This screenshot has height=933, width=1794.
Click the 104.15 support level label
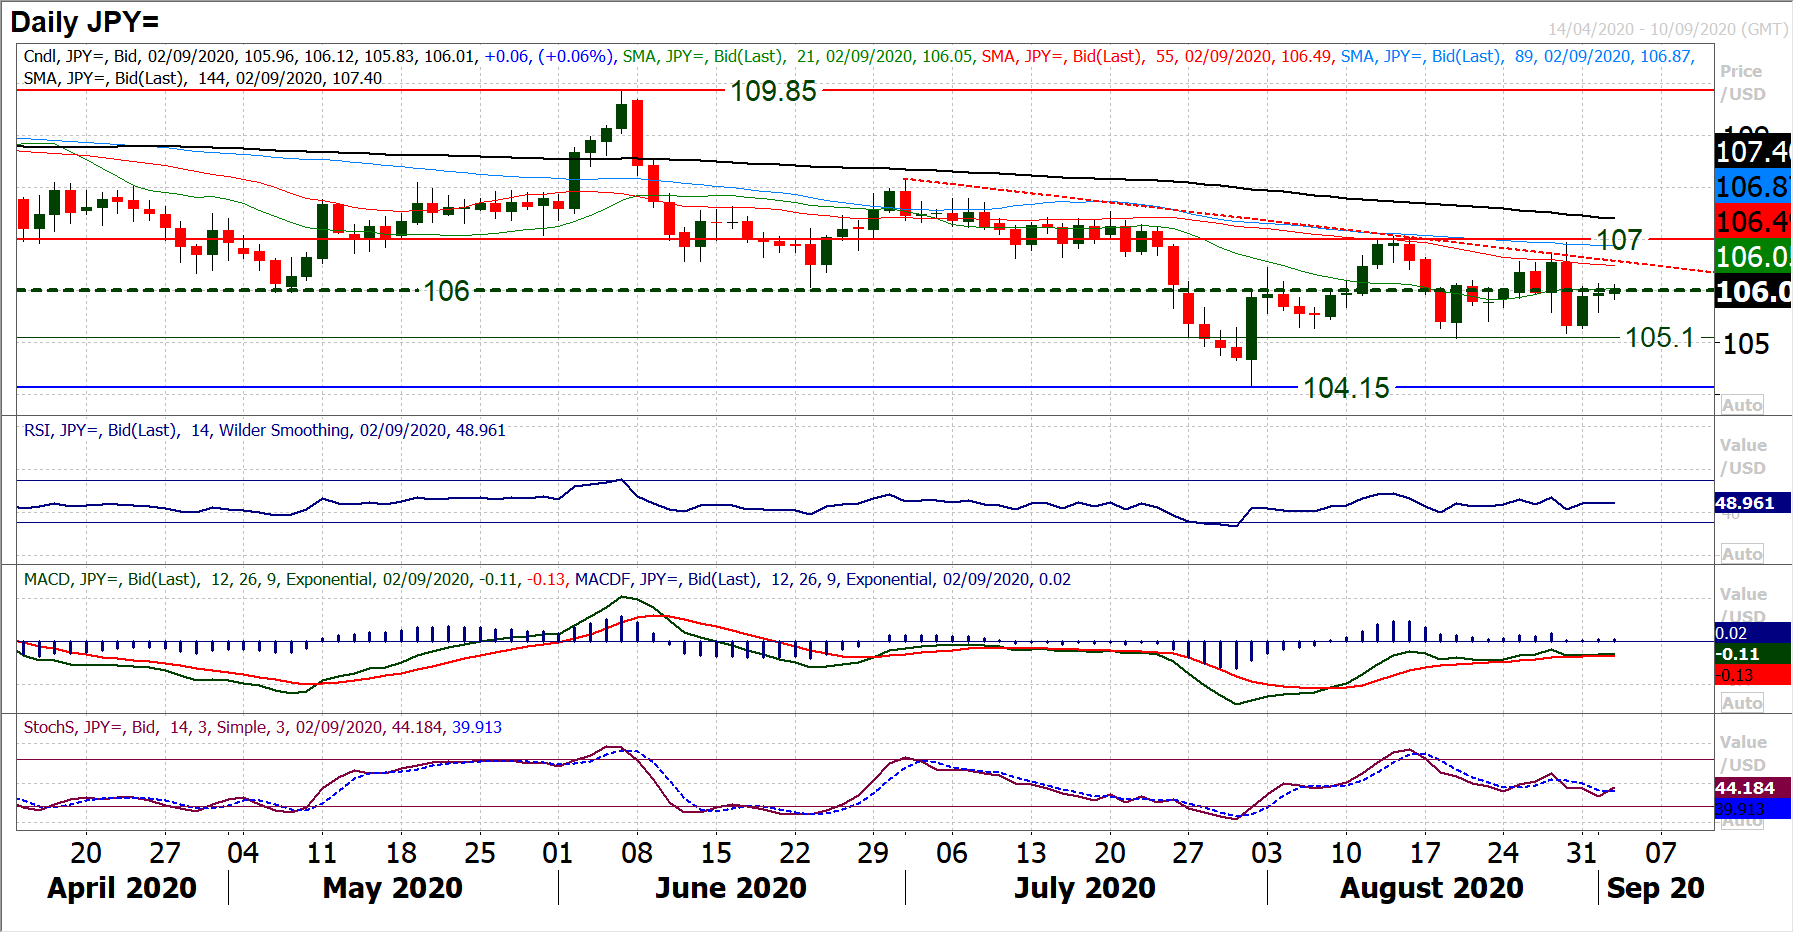click(x=1346, y=388)
